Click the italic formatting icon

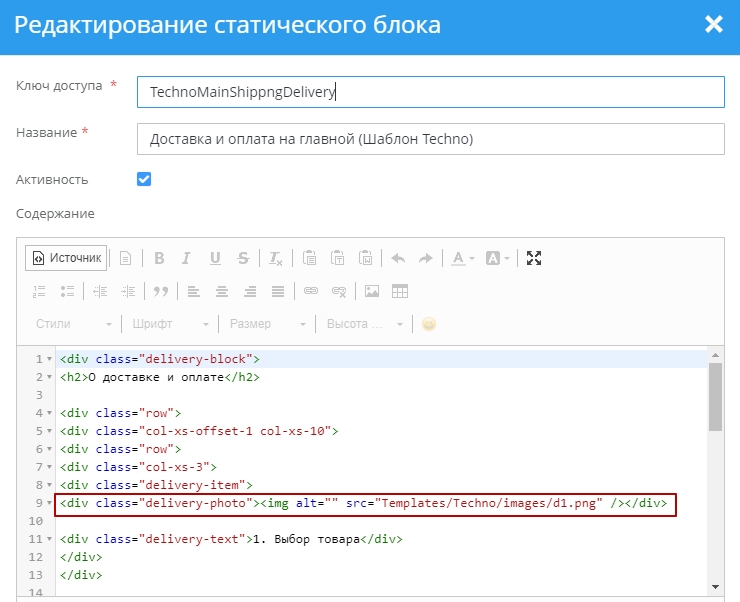[186, 258]
